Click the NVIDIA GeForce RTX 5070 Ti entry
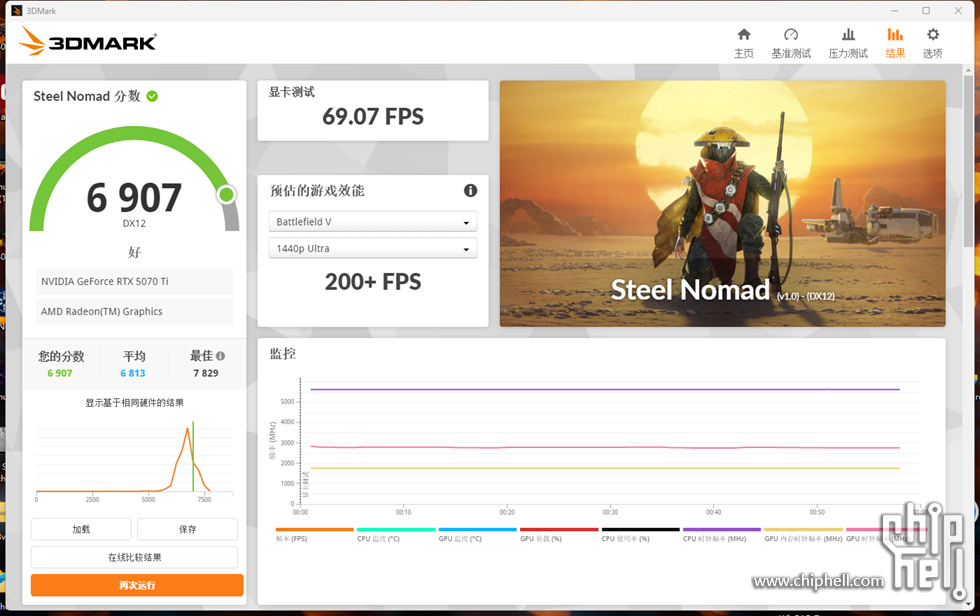Screen dimensions: 980x616 coord(134,282)
